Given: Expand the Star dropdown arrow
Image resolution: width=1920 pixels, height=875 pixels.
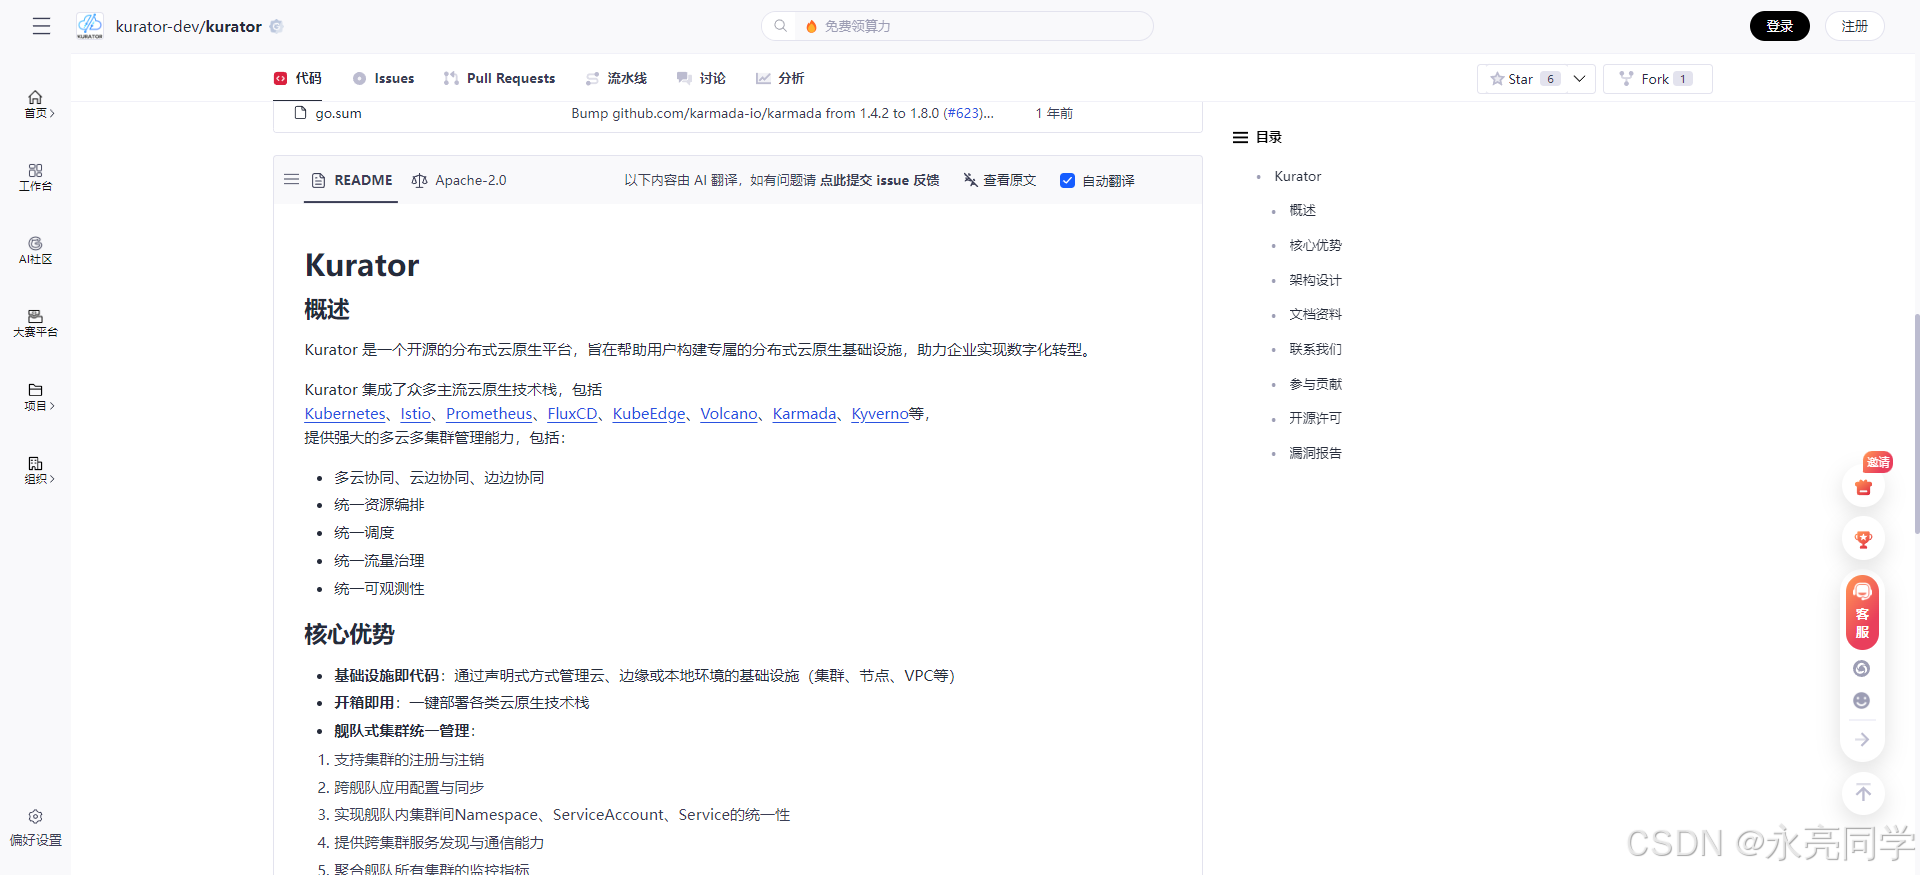Looking at the screenshot, I should [x=1579, y=79].
